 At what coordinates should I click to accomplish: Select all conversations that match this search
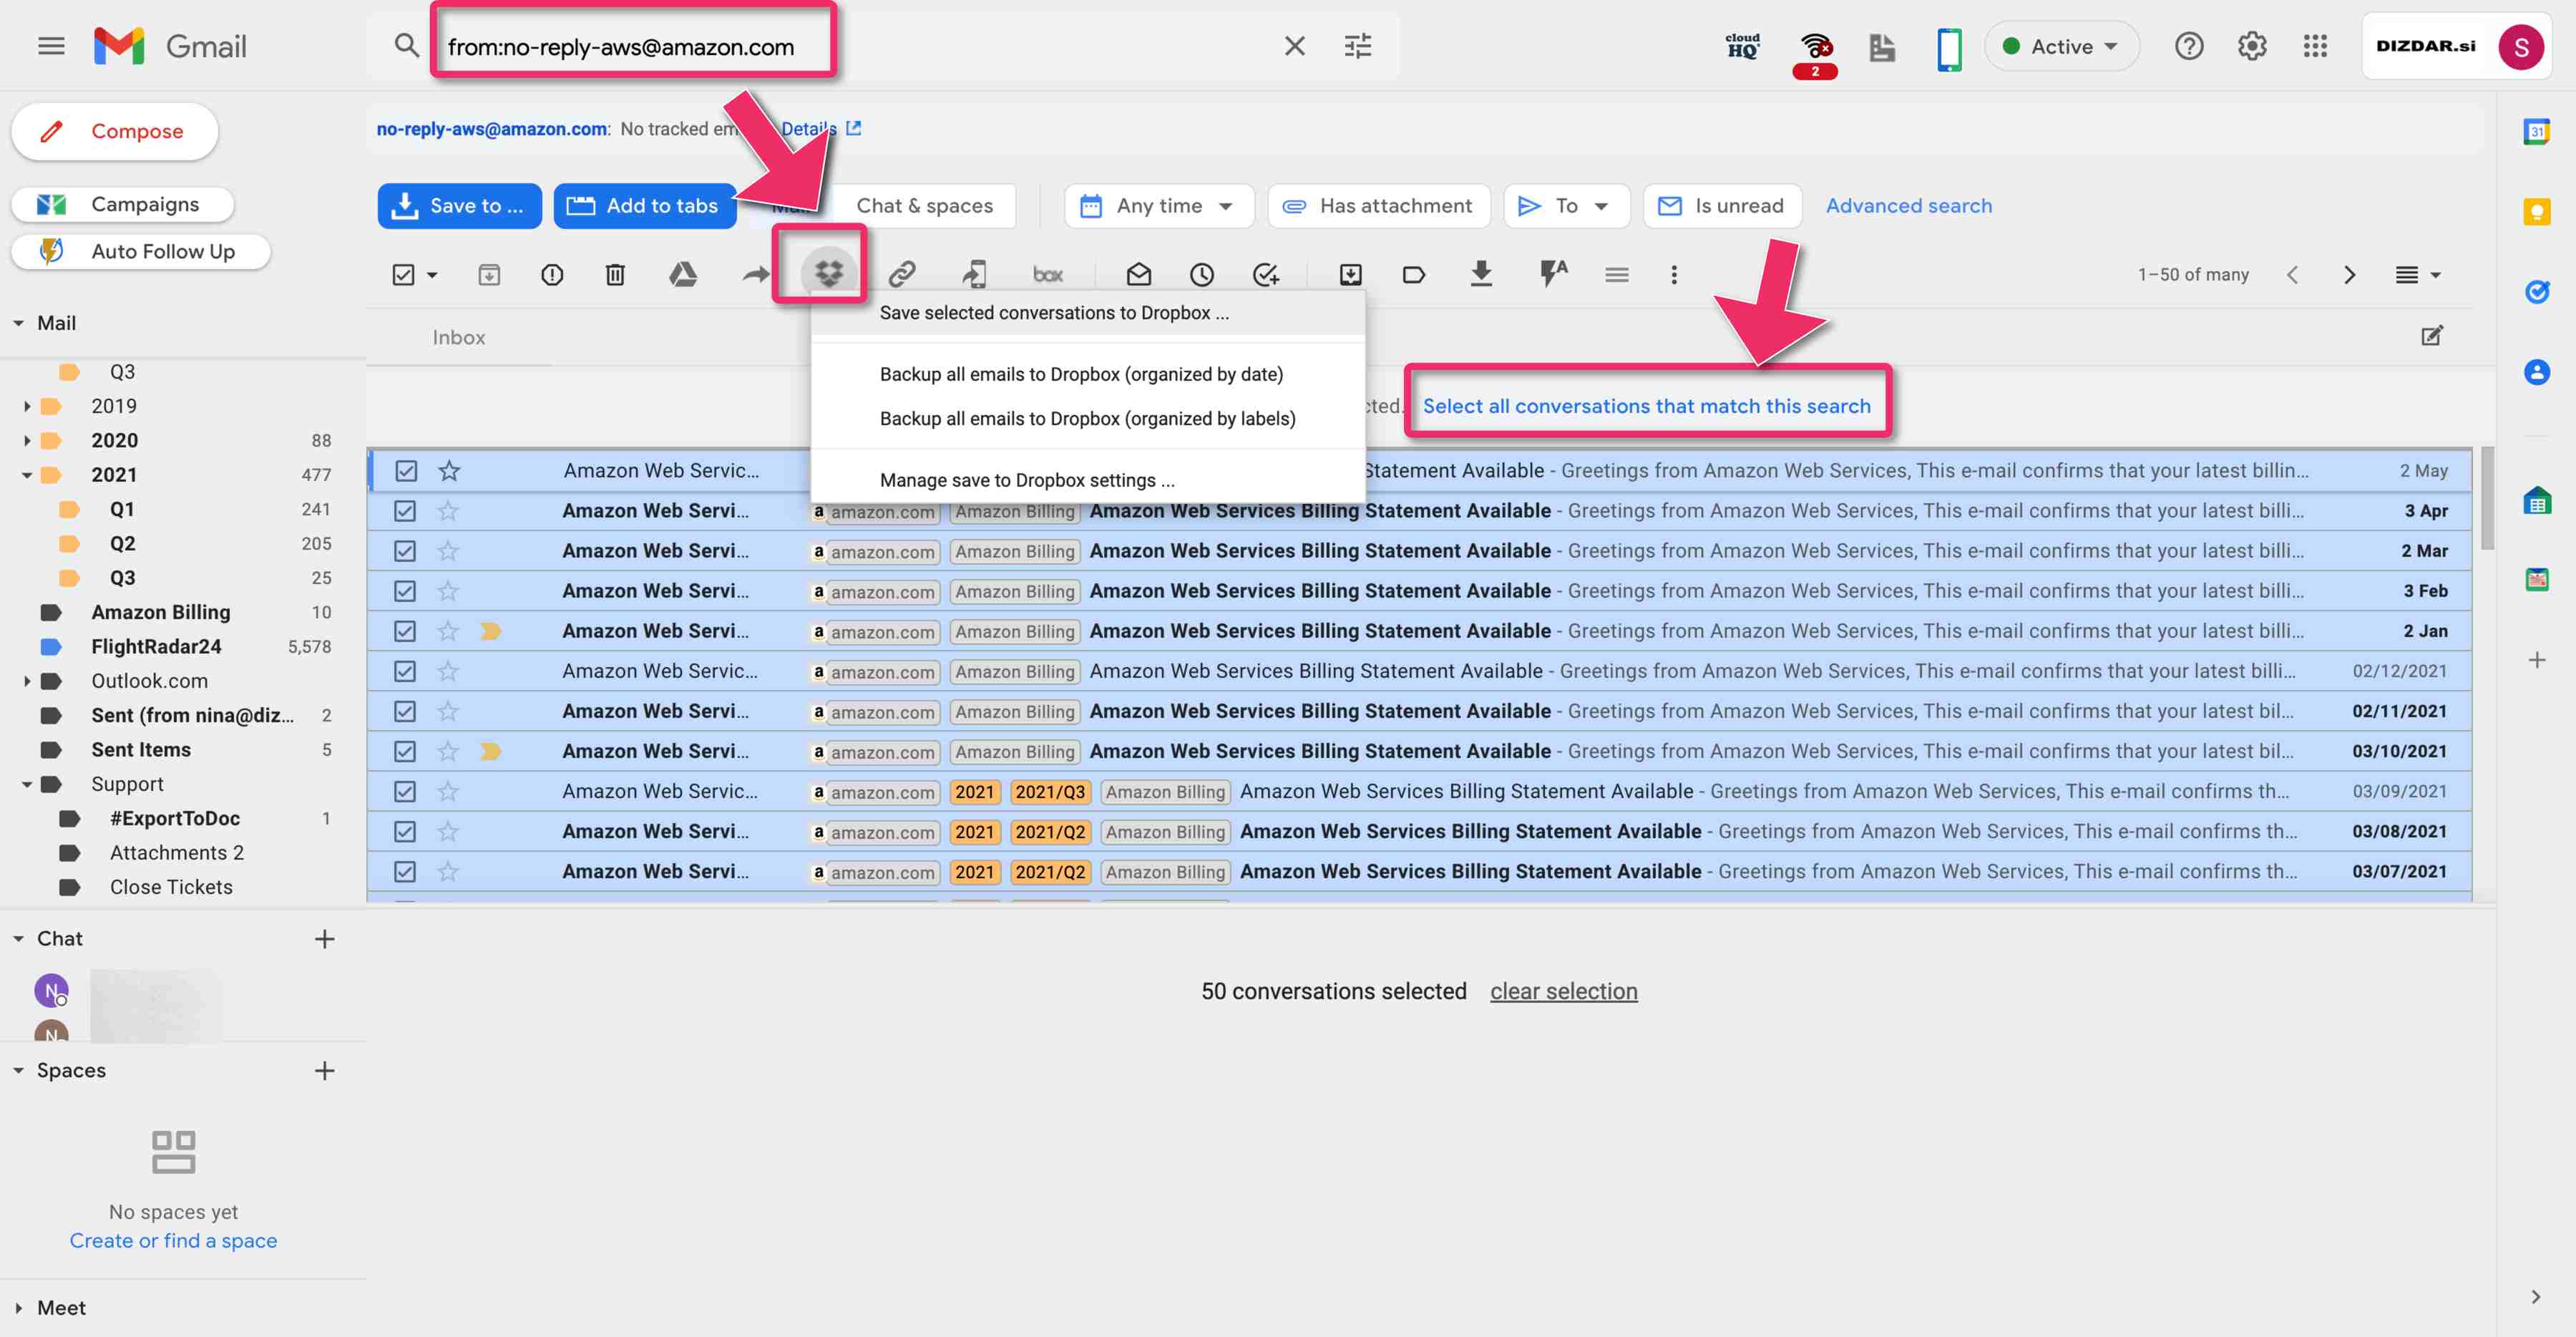pyautogui.click(x=1646, y=406)
